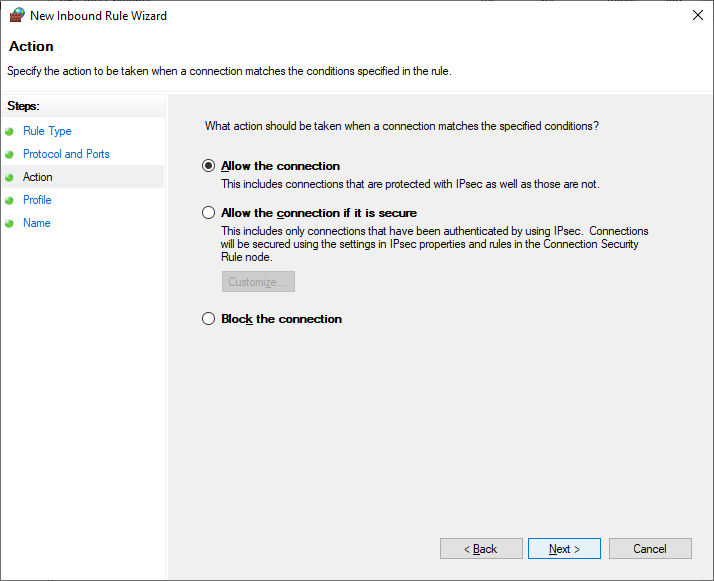Click the Customize... button

point(258,282)
